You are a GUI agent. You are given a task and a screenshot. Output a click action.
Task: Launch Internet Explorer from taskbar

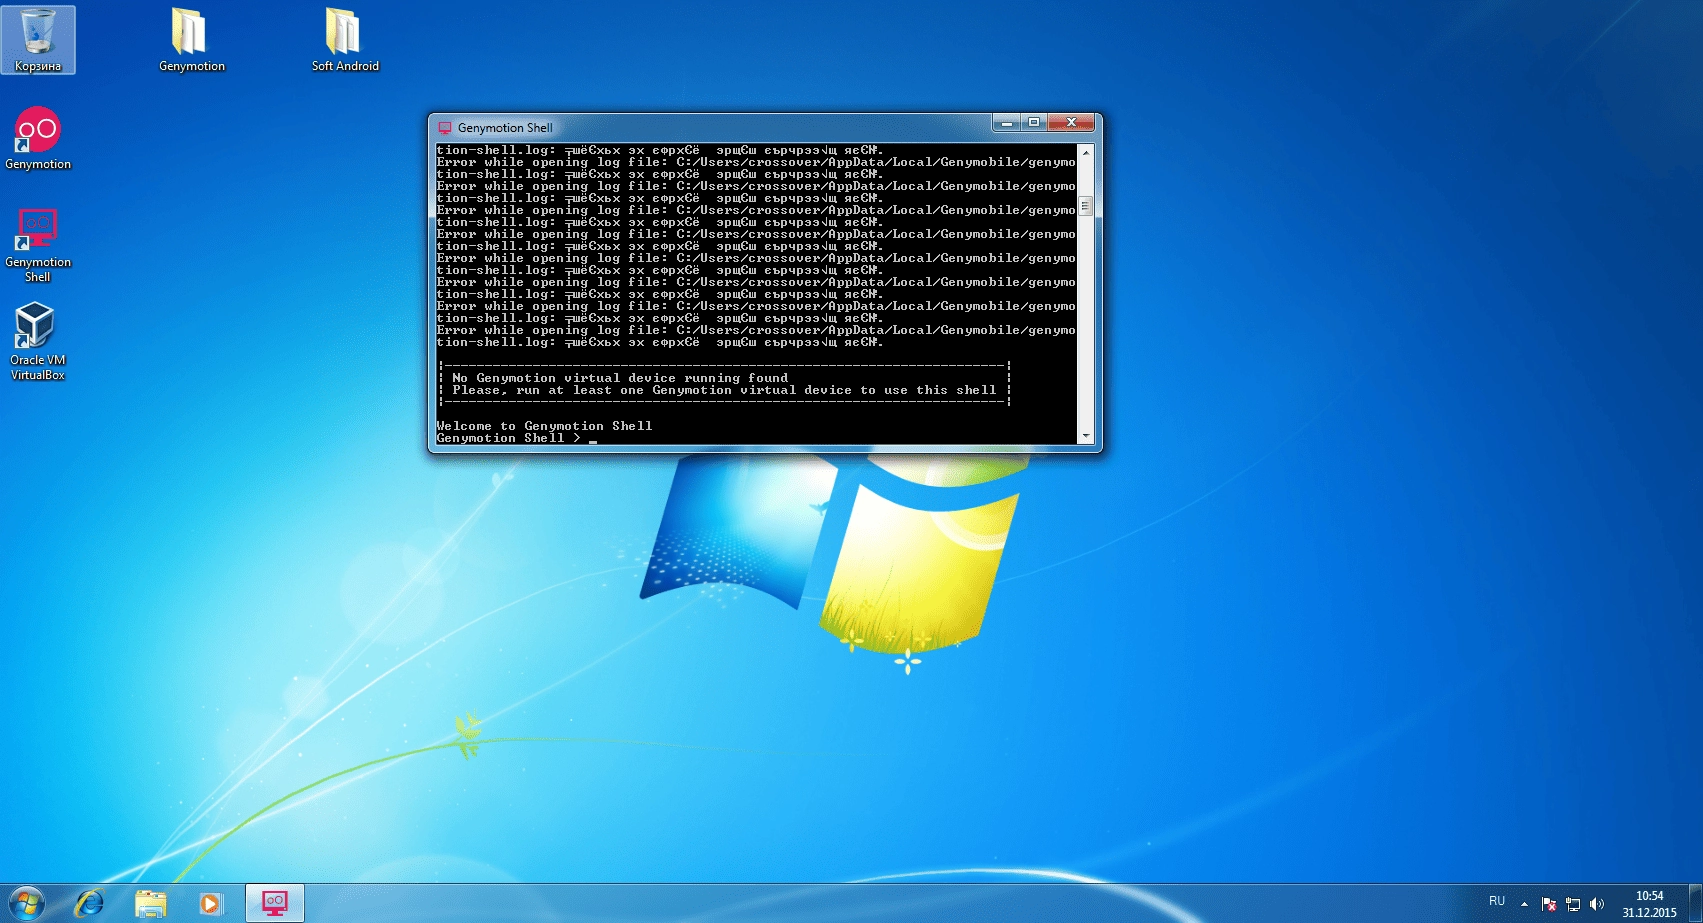point(90,904)
